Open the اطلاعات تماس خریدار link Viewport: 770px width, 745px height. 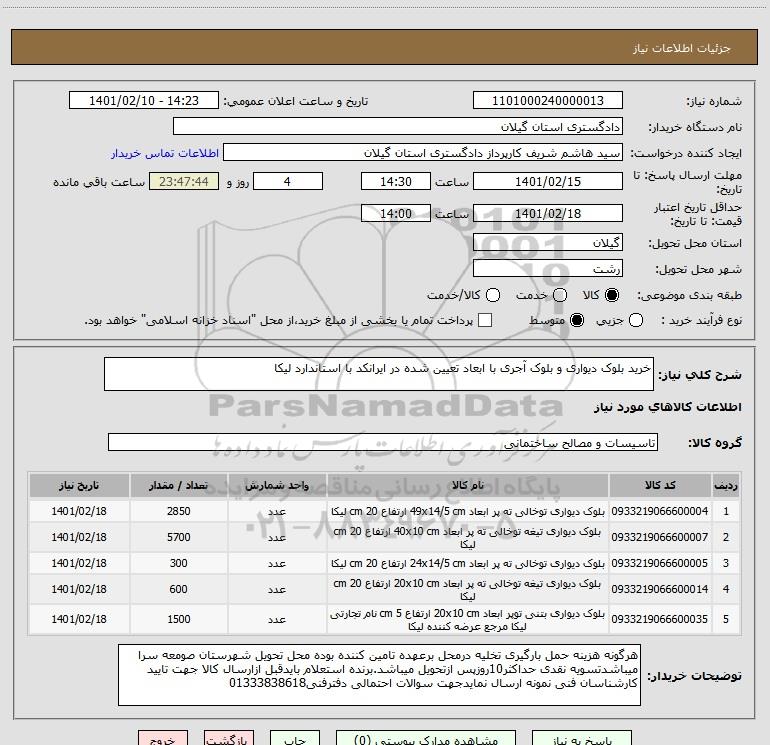[x=165, y=153]
